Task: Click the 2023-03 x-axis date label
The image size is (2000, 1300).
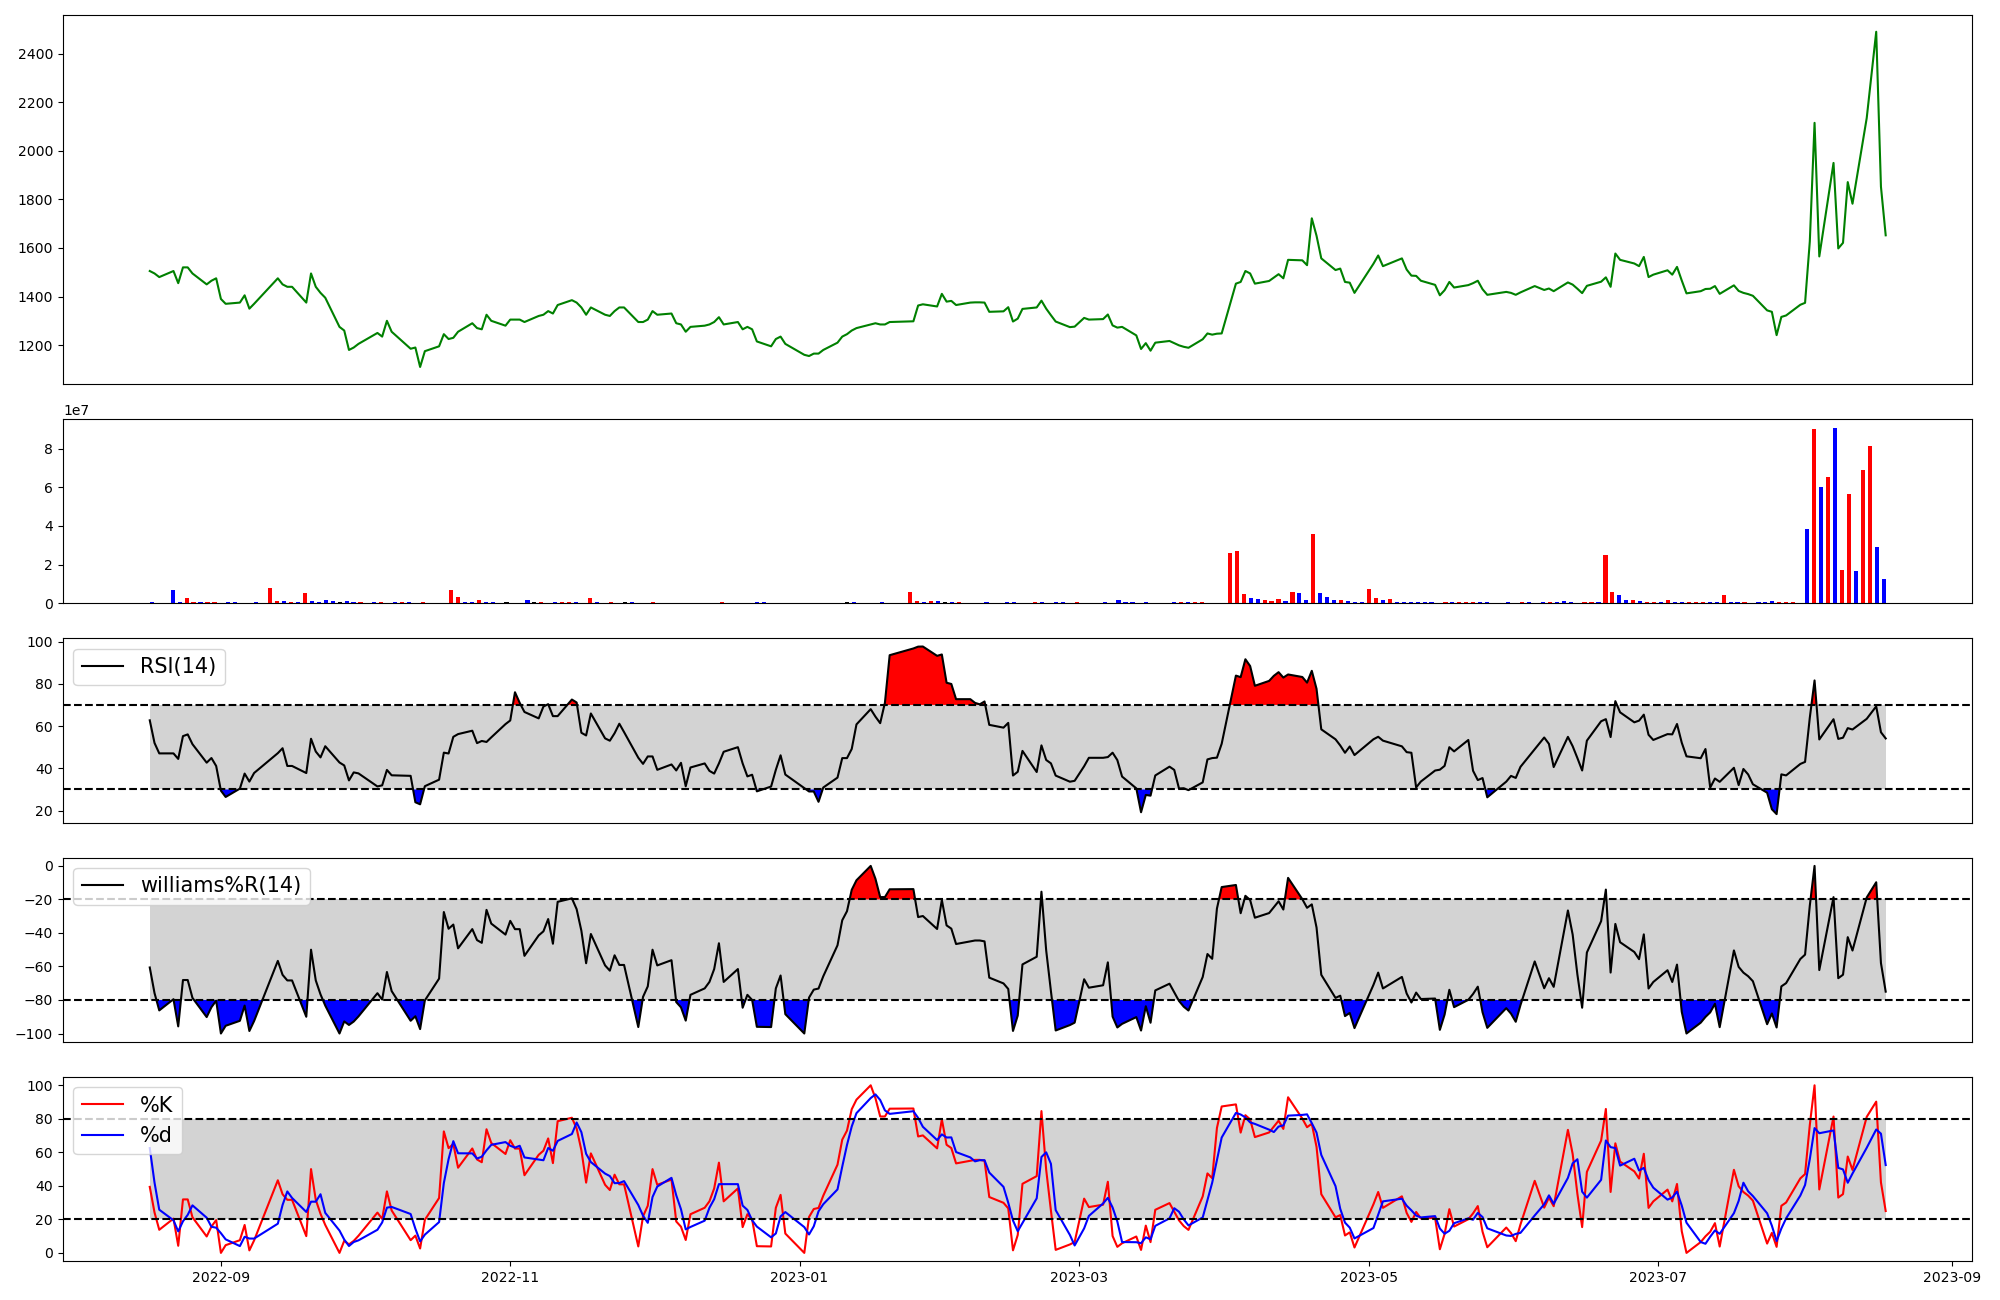Action: pyautogui.click(x=1080, y=1277)
